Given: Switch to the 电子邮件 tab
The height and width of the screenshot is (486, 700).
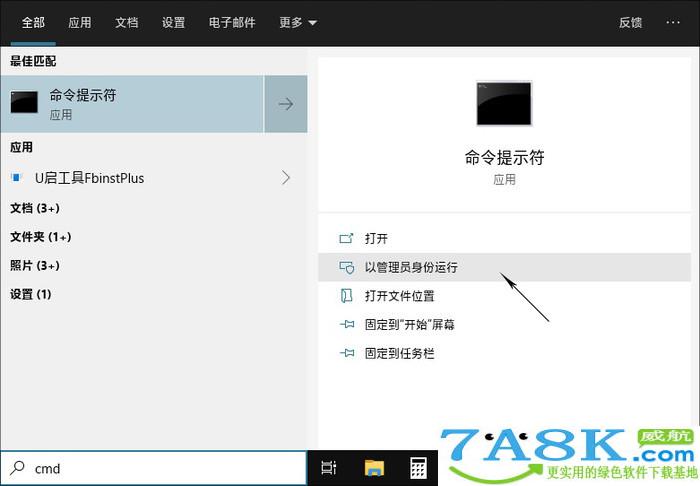Looking at the screenshot, I should point(232,22).
